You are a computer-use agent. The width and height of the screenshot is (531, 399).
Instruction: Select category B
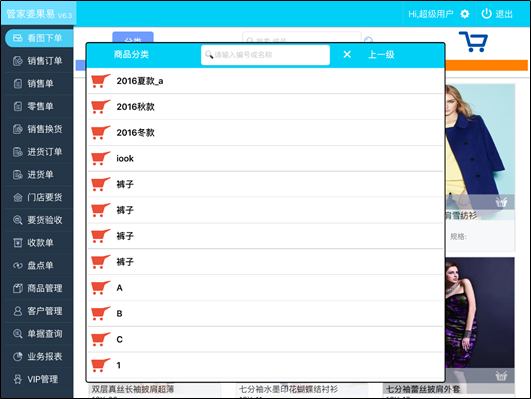click(x=266, y=313)
